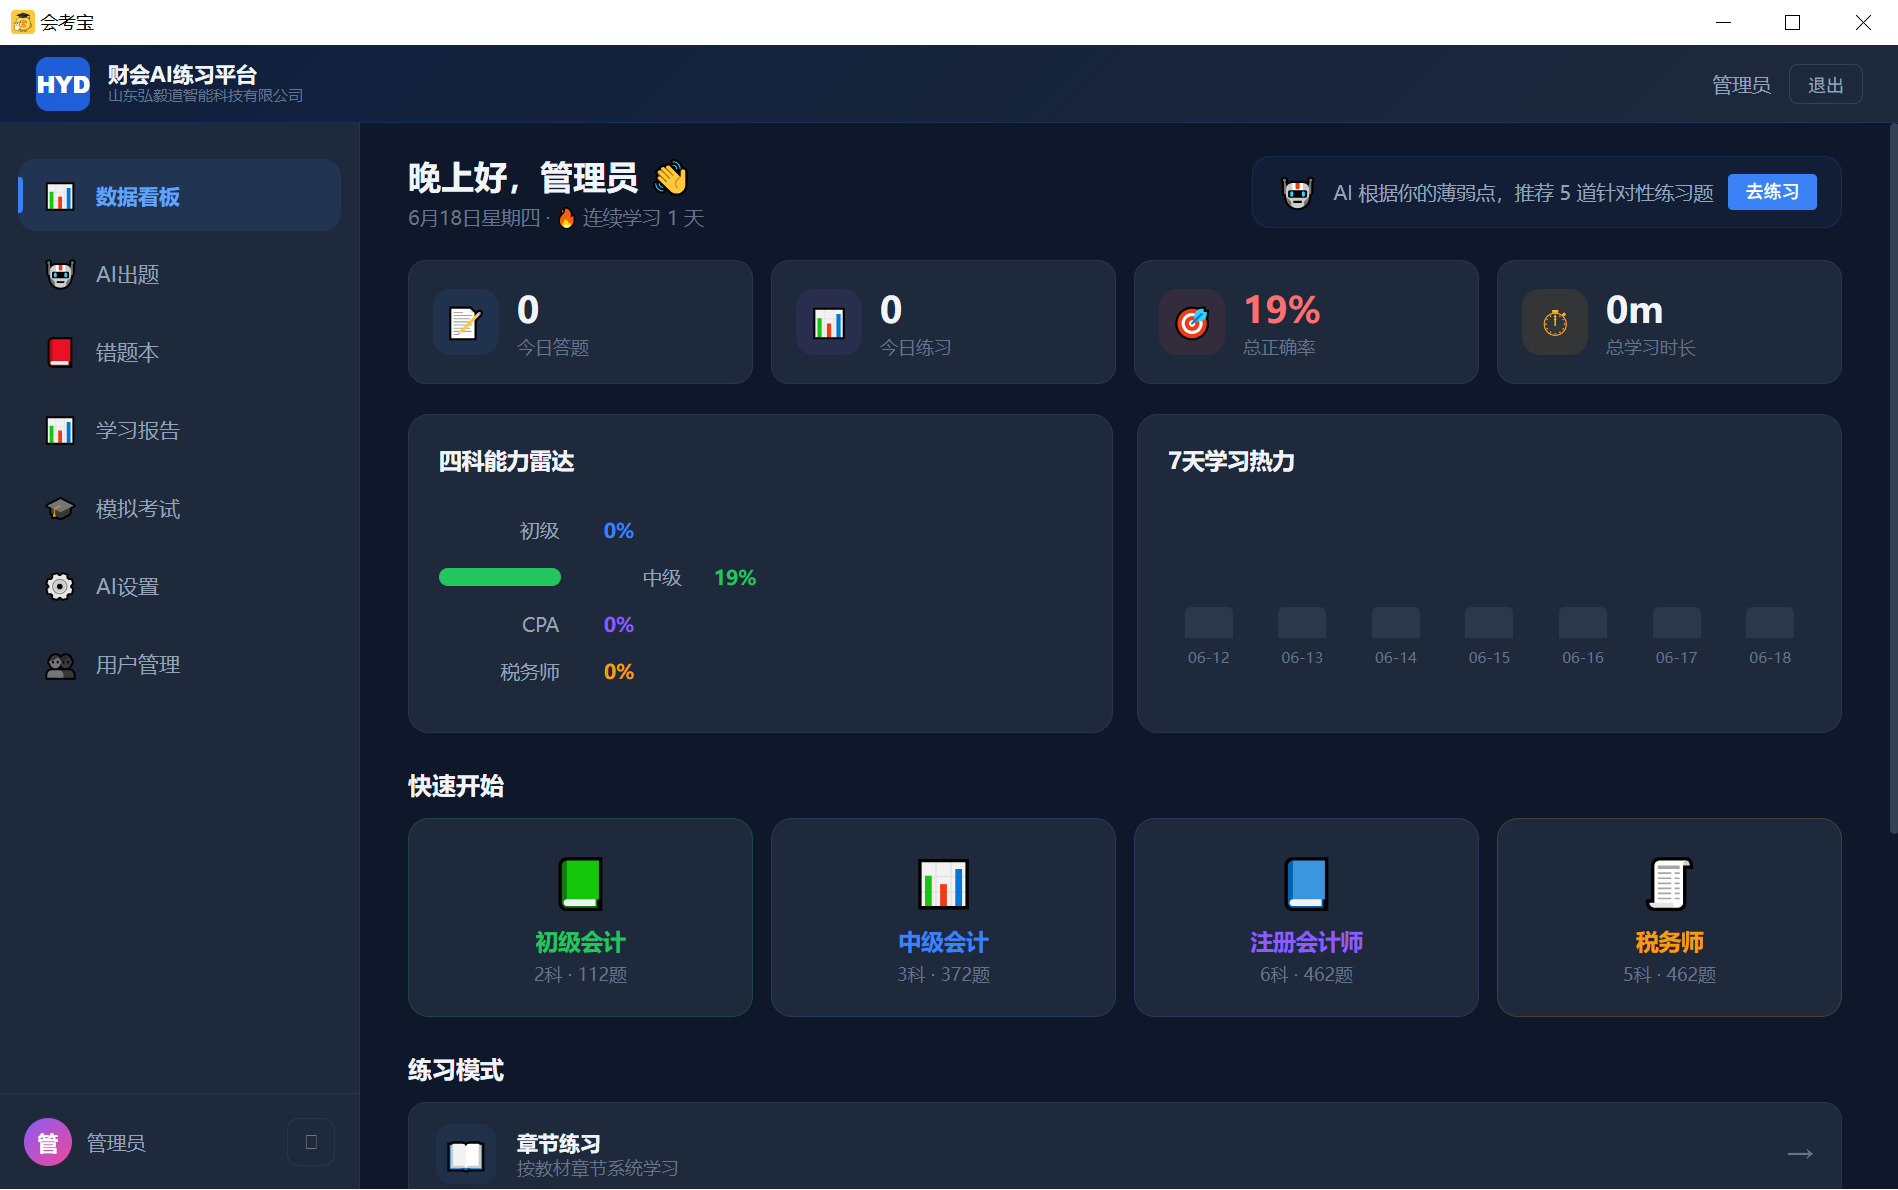Click the 连续学习 1 天 streak text
The image size is (1898, 1190).
point(643,218)
